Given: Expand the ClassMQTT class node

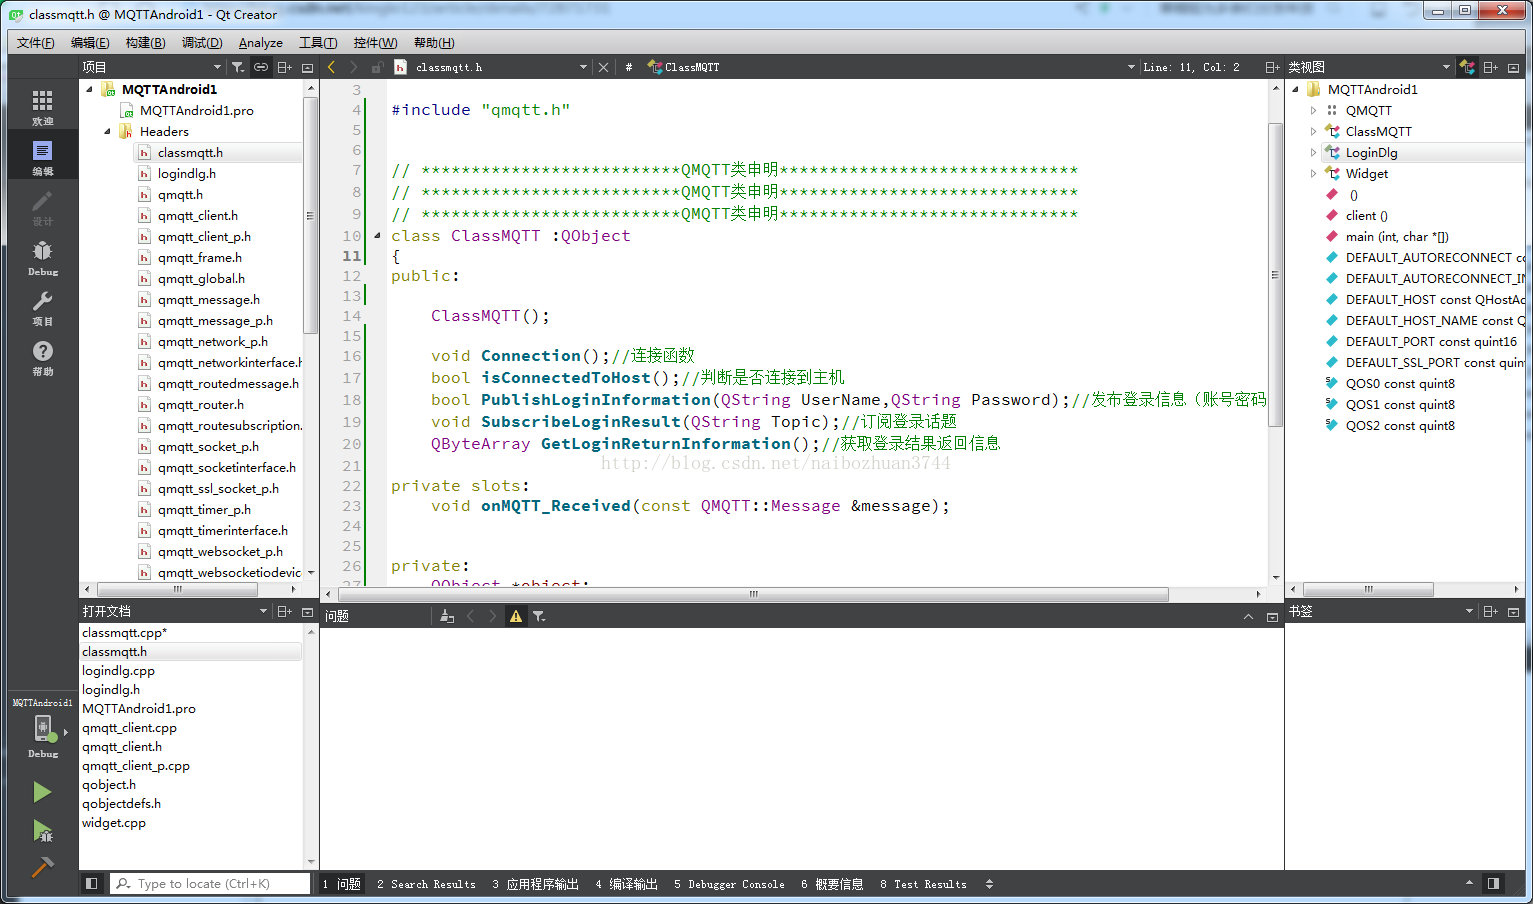Looking at the screenshot, I should (x=1314, y=131).
